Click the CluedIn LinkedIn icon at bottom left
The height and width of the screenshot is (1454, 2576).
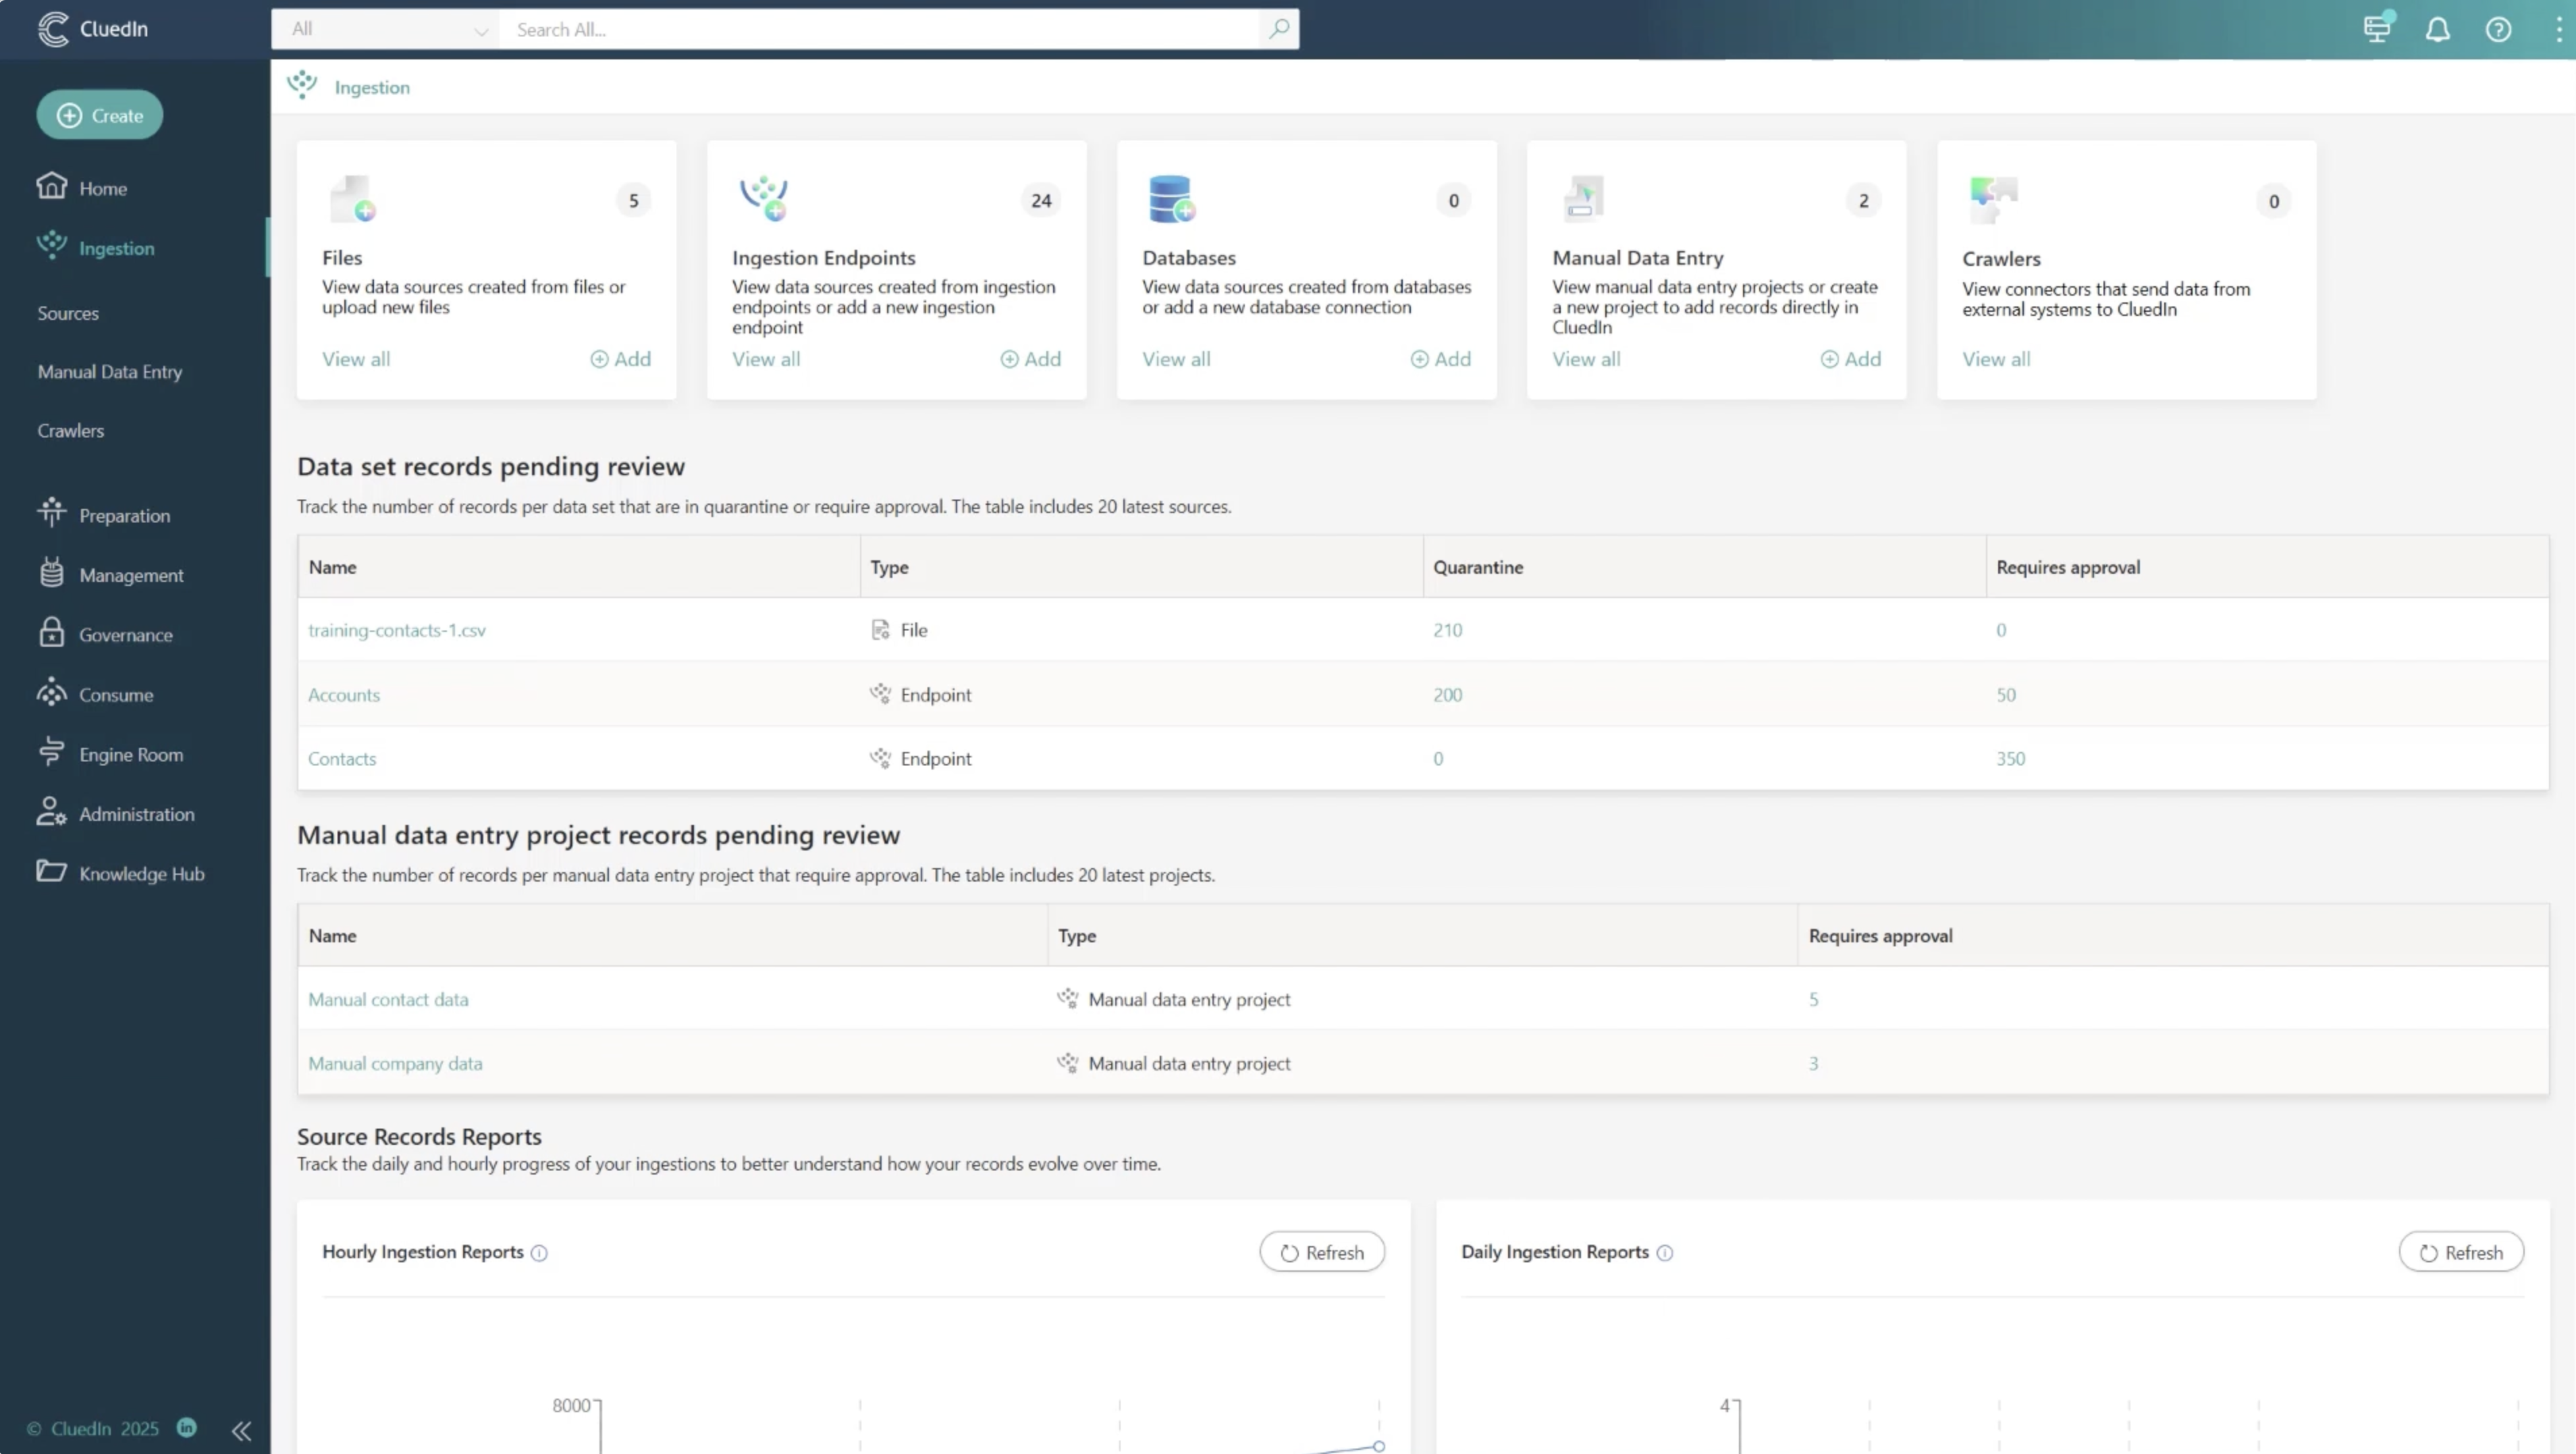[x=187, y=1429]
